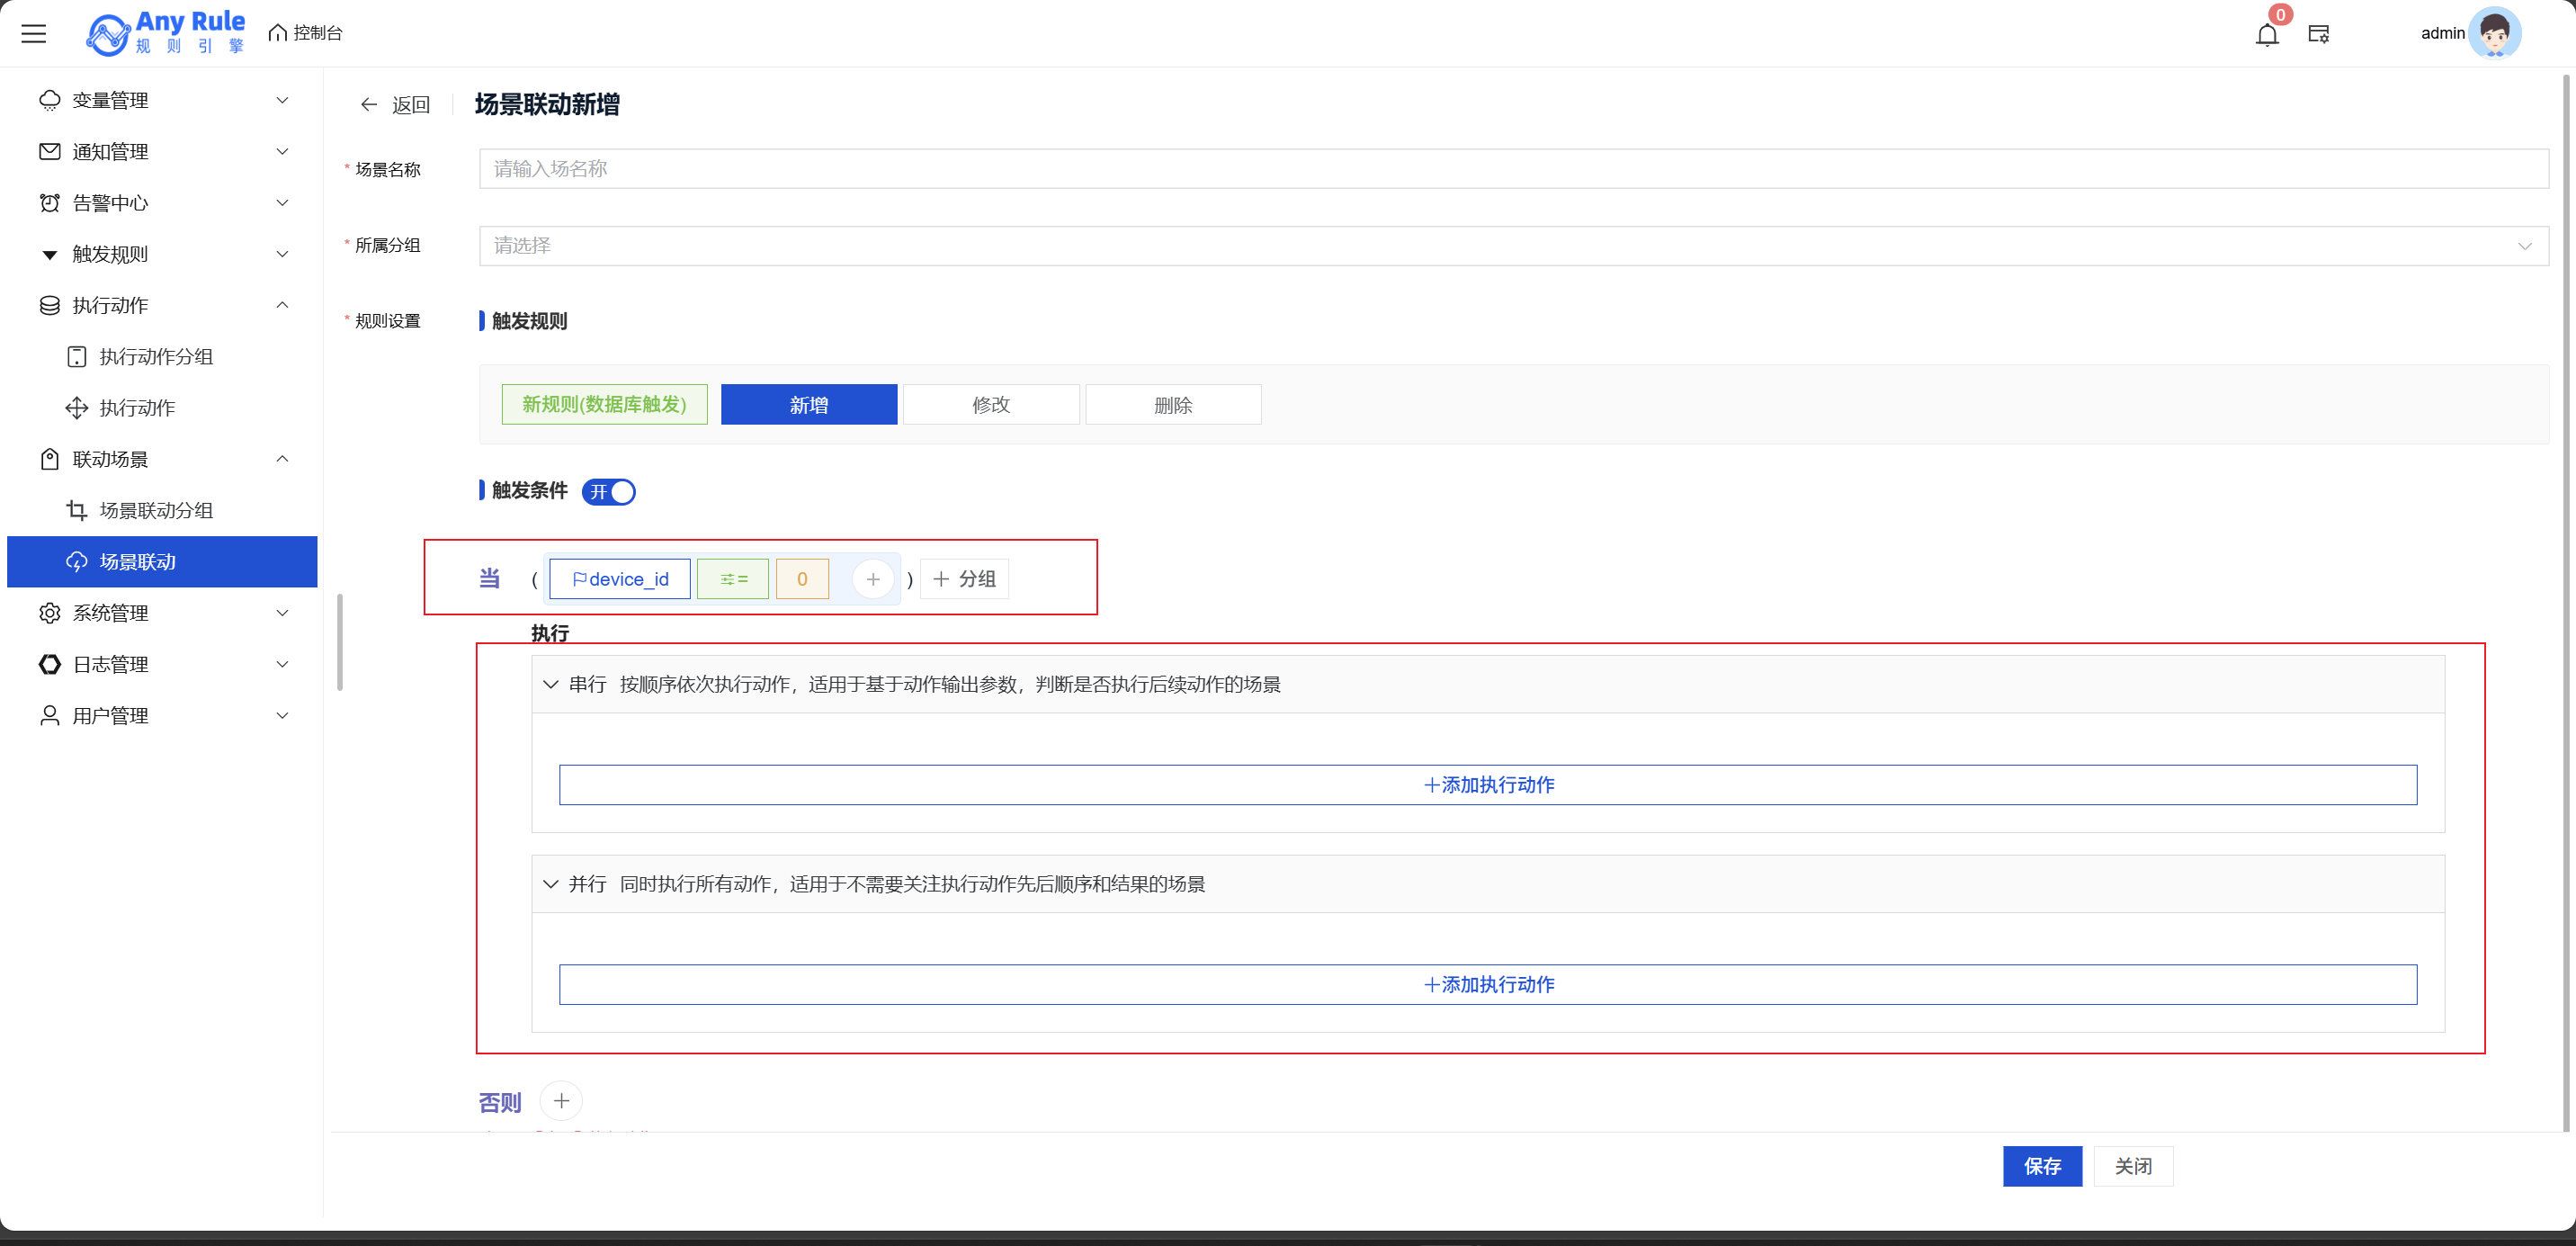Screen dimensions: 2576x1246
Task: Click admin avatar picture
Action: pyautogui.click(x=2494, y=33)
